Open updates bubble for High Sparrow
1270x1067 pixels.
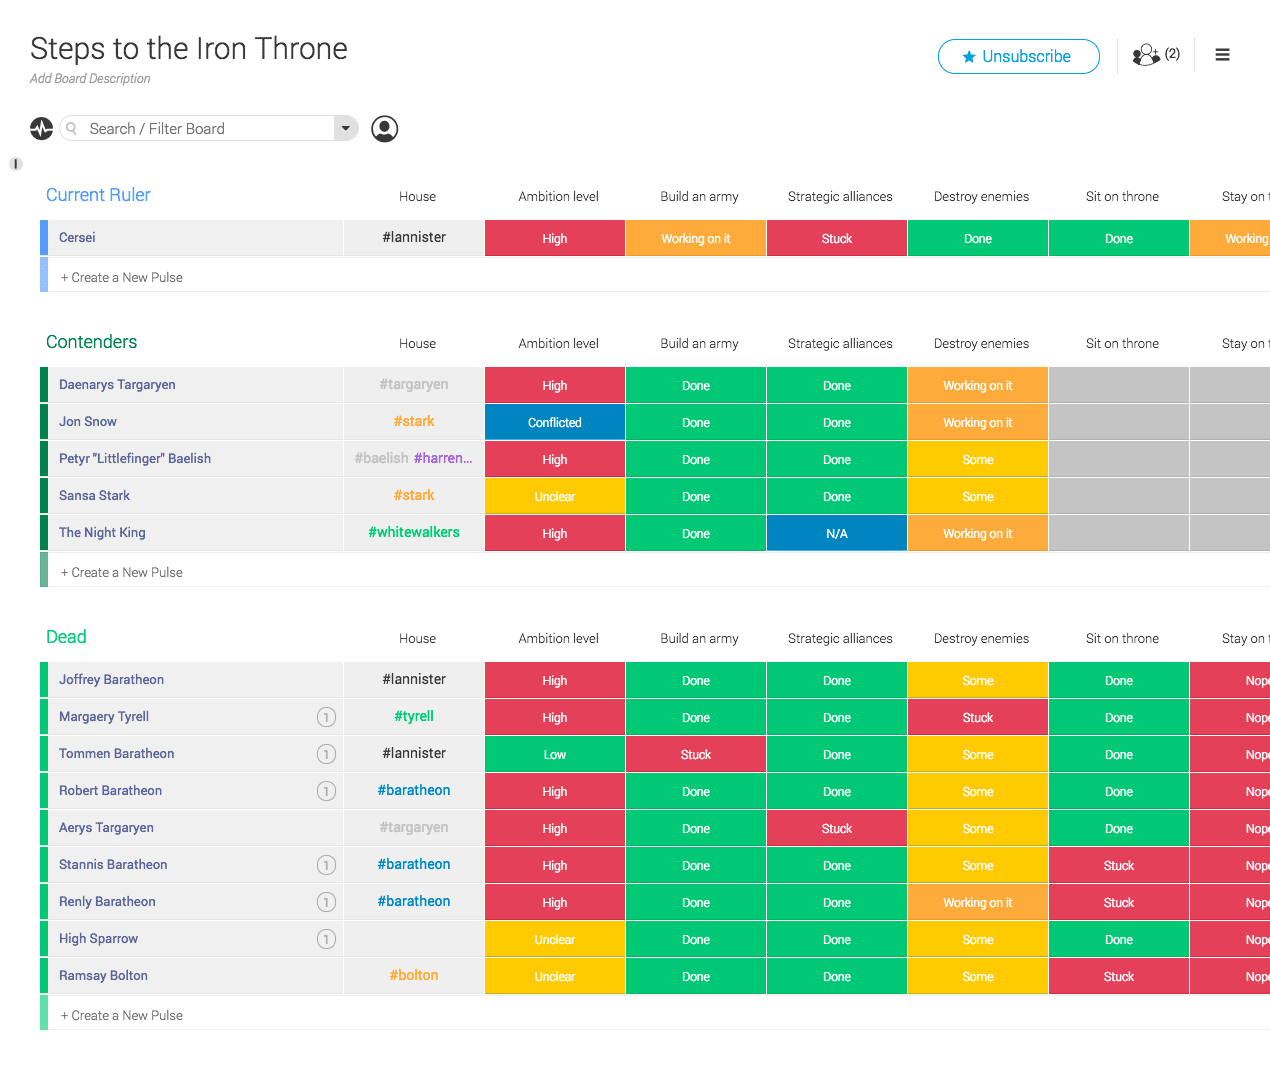(326, 939)
